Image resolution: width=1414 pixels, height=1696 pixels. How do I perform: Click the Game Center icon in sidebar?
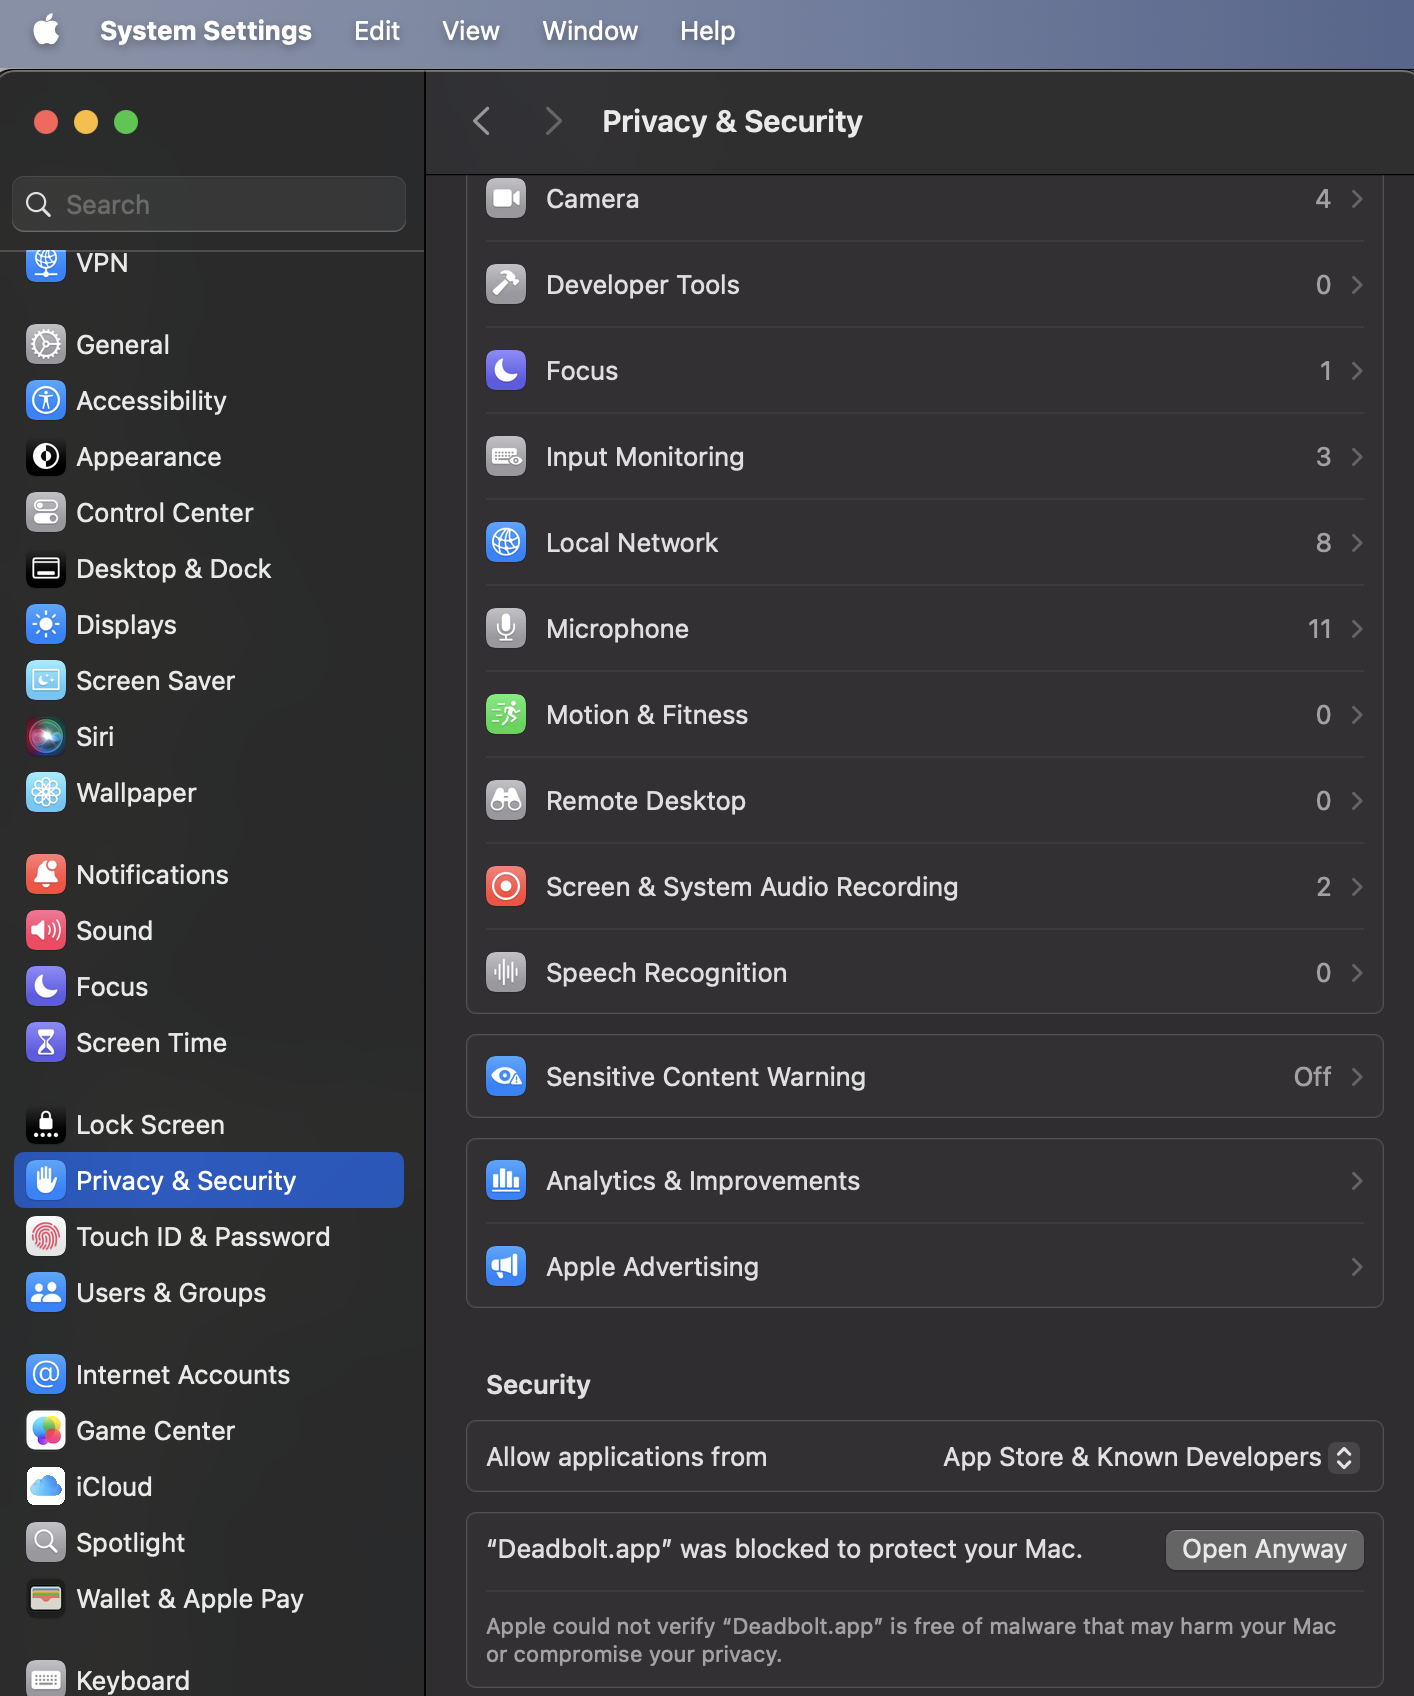point(46,1431)
